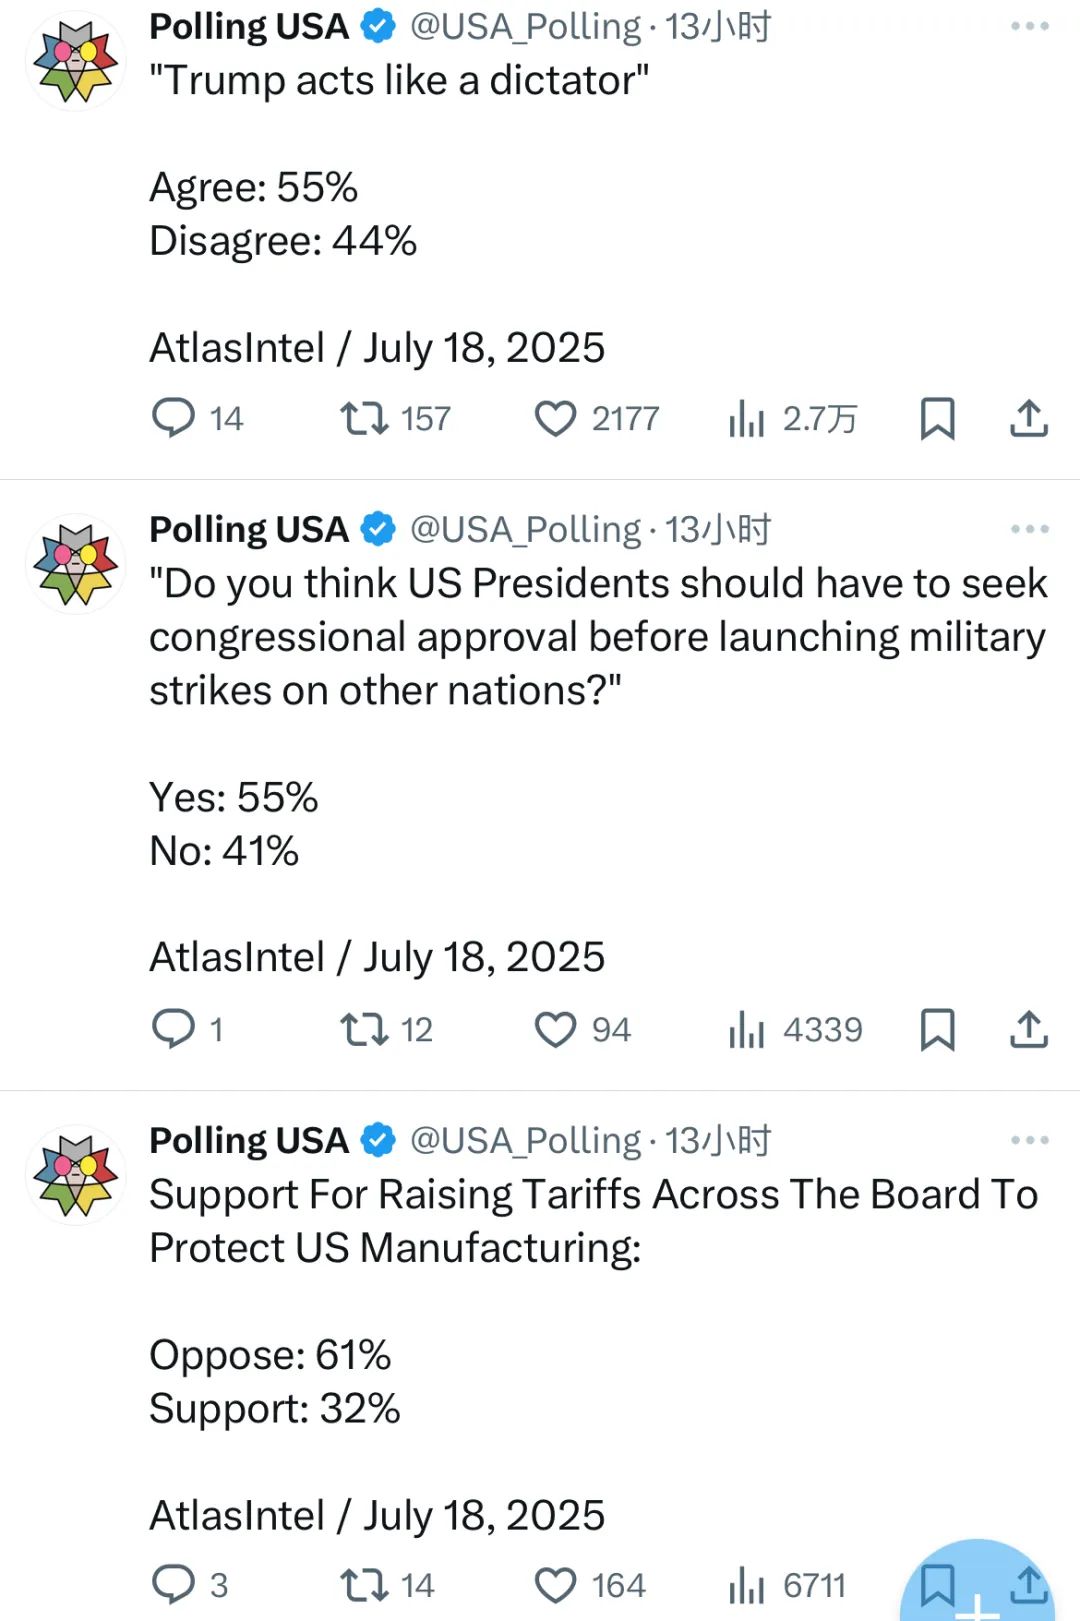Like the tweet with 94 likes
Image resolution: width=1080 pixels, height=1621 pixels.
[x=555, y=1029]
